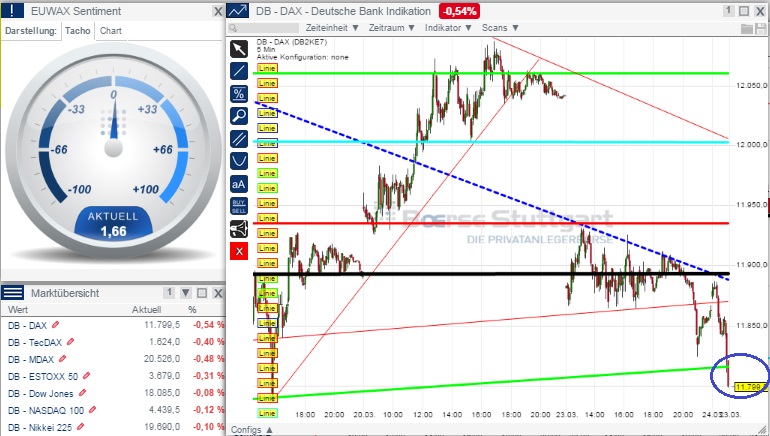Open the DB - DAX row
The image size is (770, 436).
coord(113,325)
